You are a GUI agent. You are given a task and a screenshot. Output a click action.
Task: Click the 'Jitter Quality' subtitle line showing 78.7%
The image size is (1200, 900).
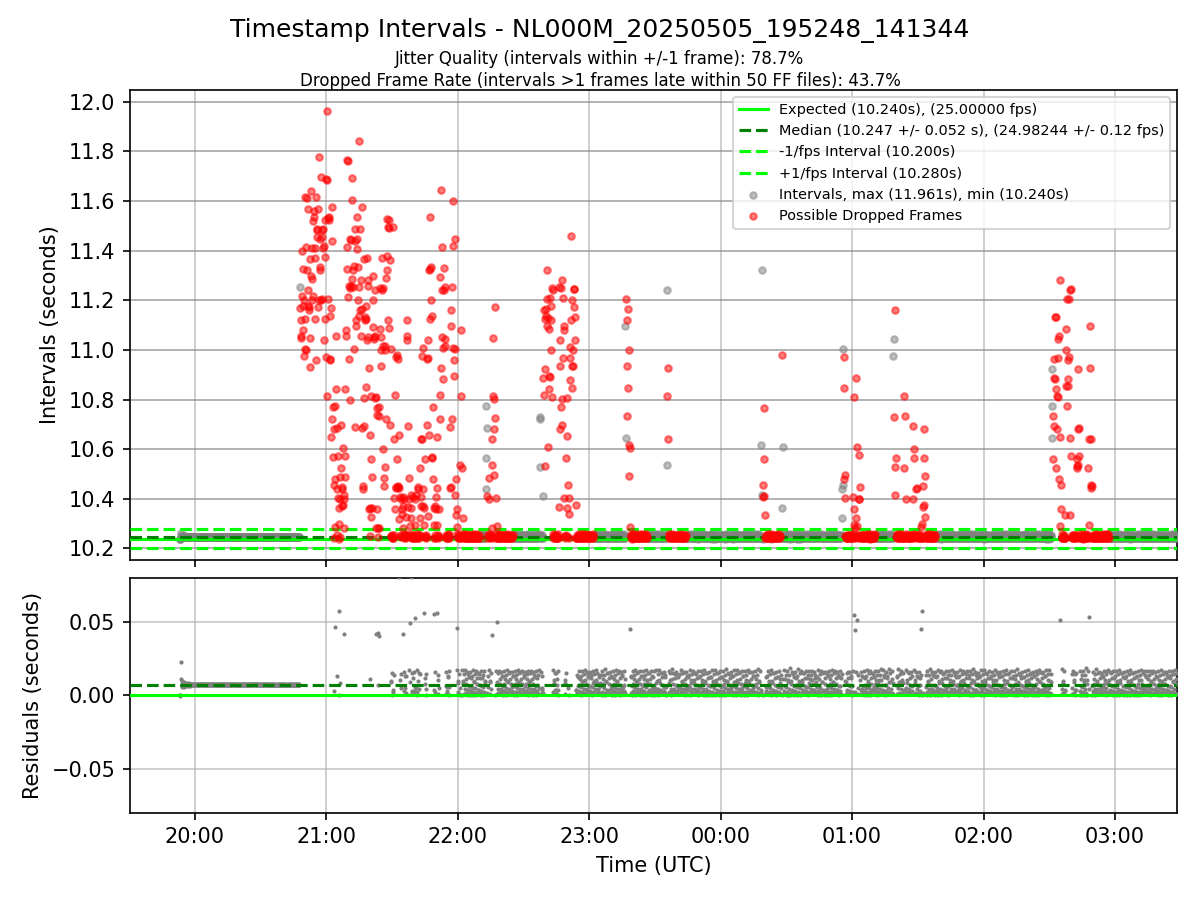[599, 58]
